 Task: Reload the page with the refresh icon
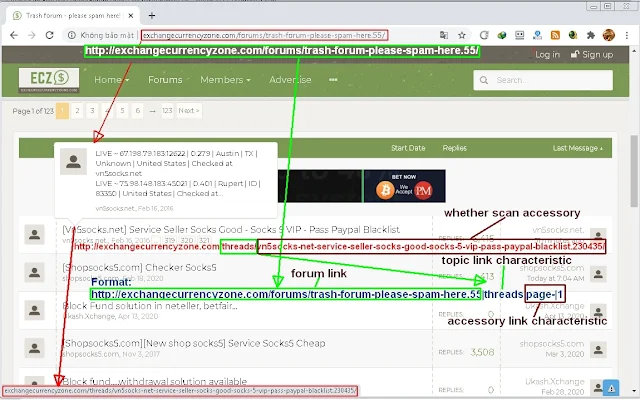coord(49,35)
